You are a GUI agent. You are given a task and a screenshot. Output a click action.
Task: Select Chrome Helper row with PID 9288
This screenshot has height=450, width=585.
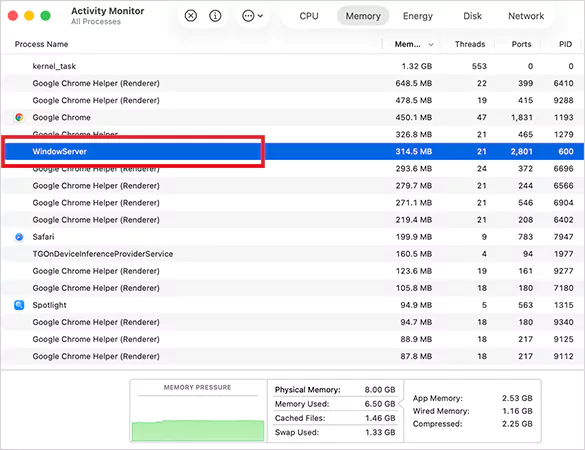pos(292,100)
